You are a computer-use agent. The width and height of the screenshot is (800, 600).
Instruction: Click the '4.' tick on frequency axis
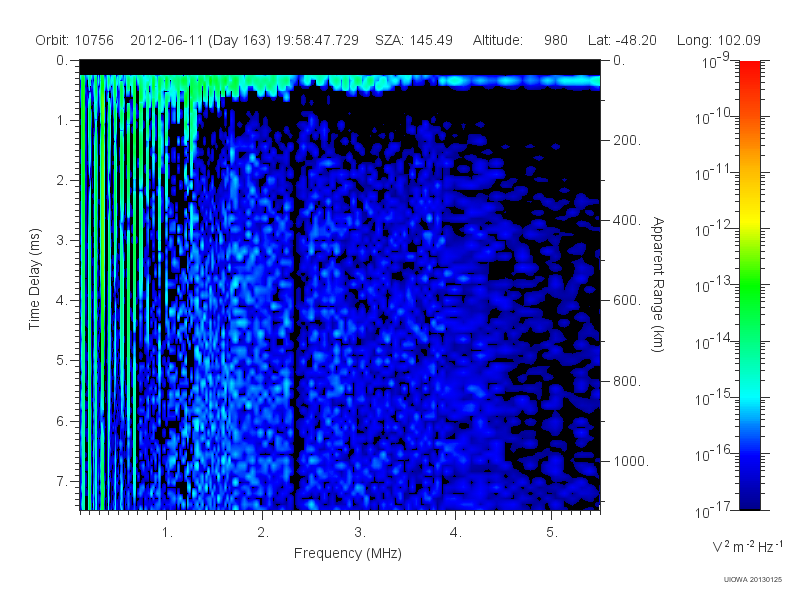(456, 533)
